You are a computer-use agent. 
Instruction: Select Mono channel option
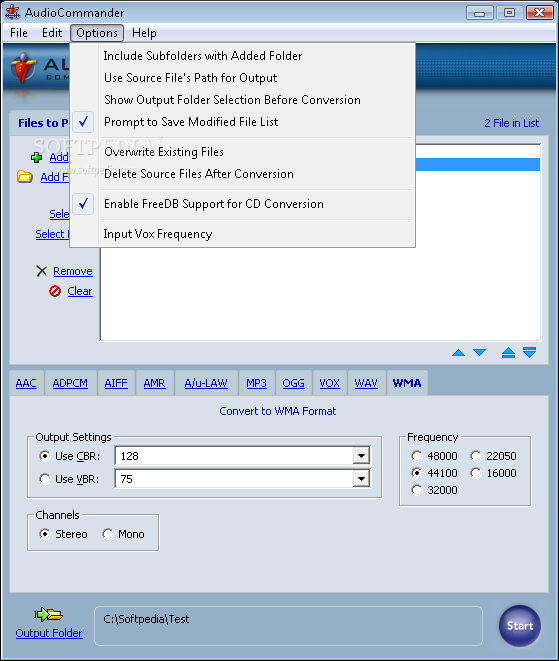click(108, 534)
